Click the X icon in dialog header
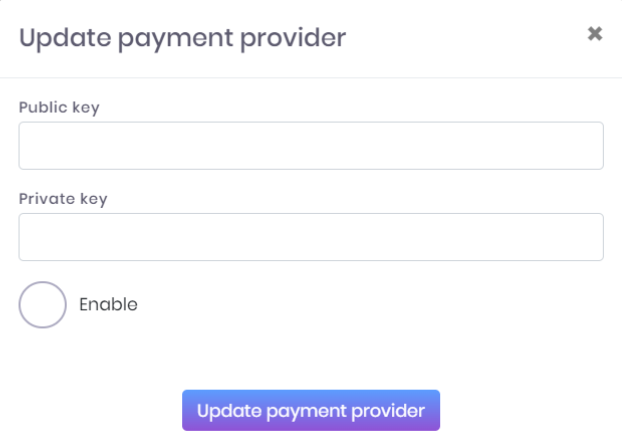This screenshot has height=448, width=622. [595, 34]
